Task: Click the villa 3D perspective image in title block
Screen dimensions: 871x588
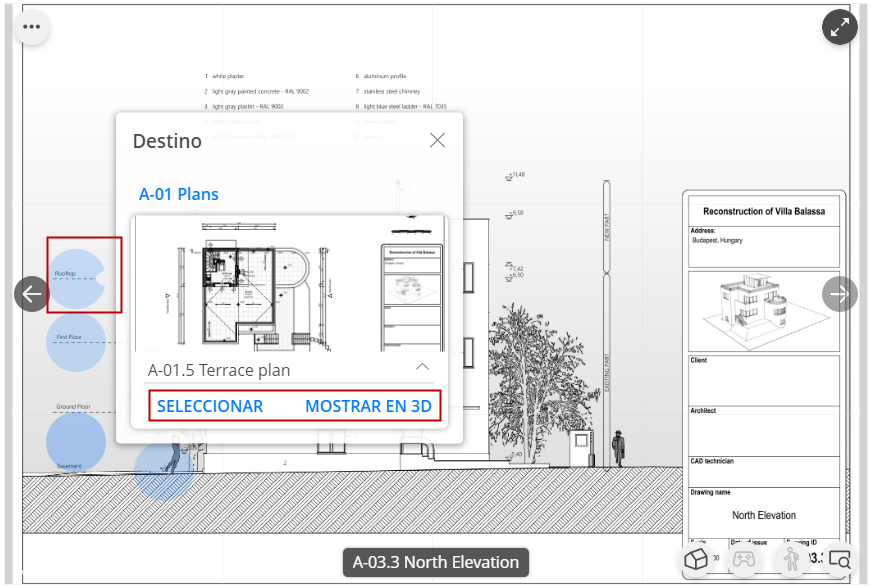Action: point(764,311)
